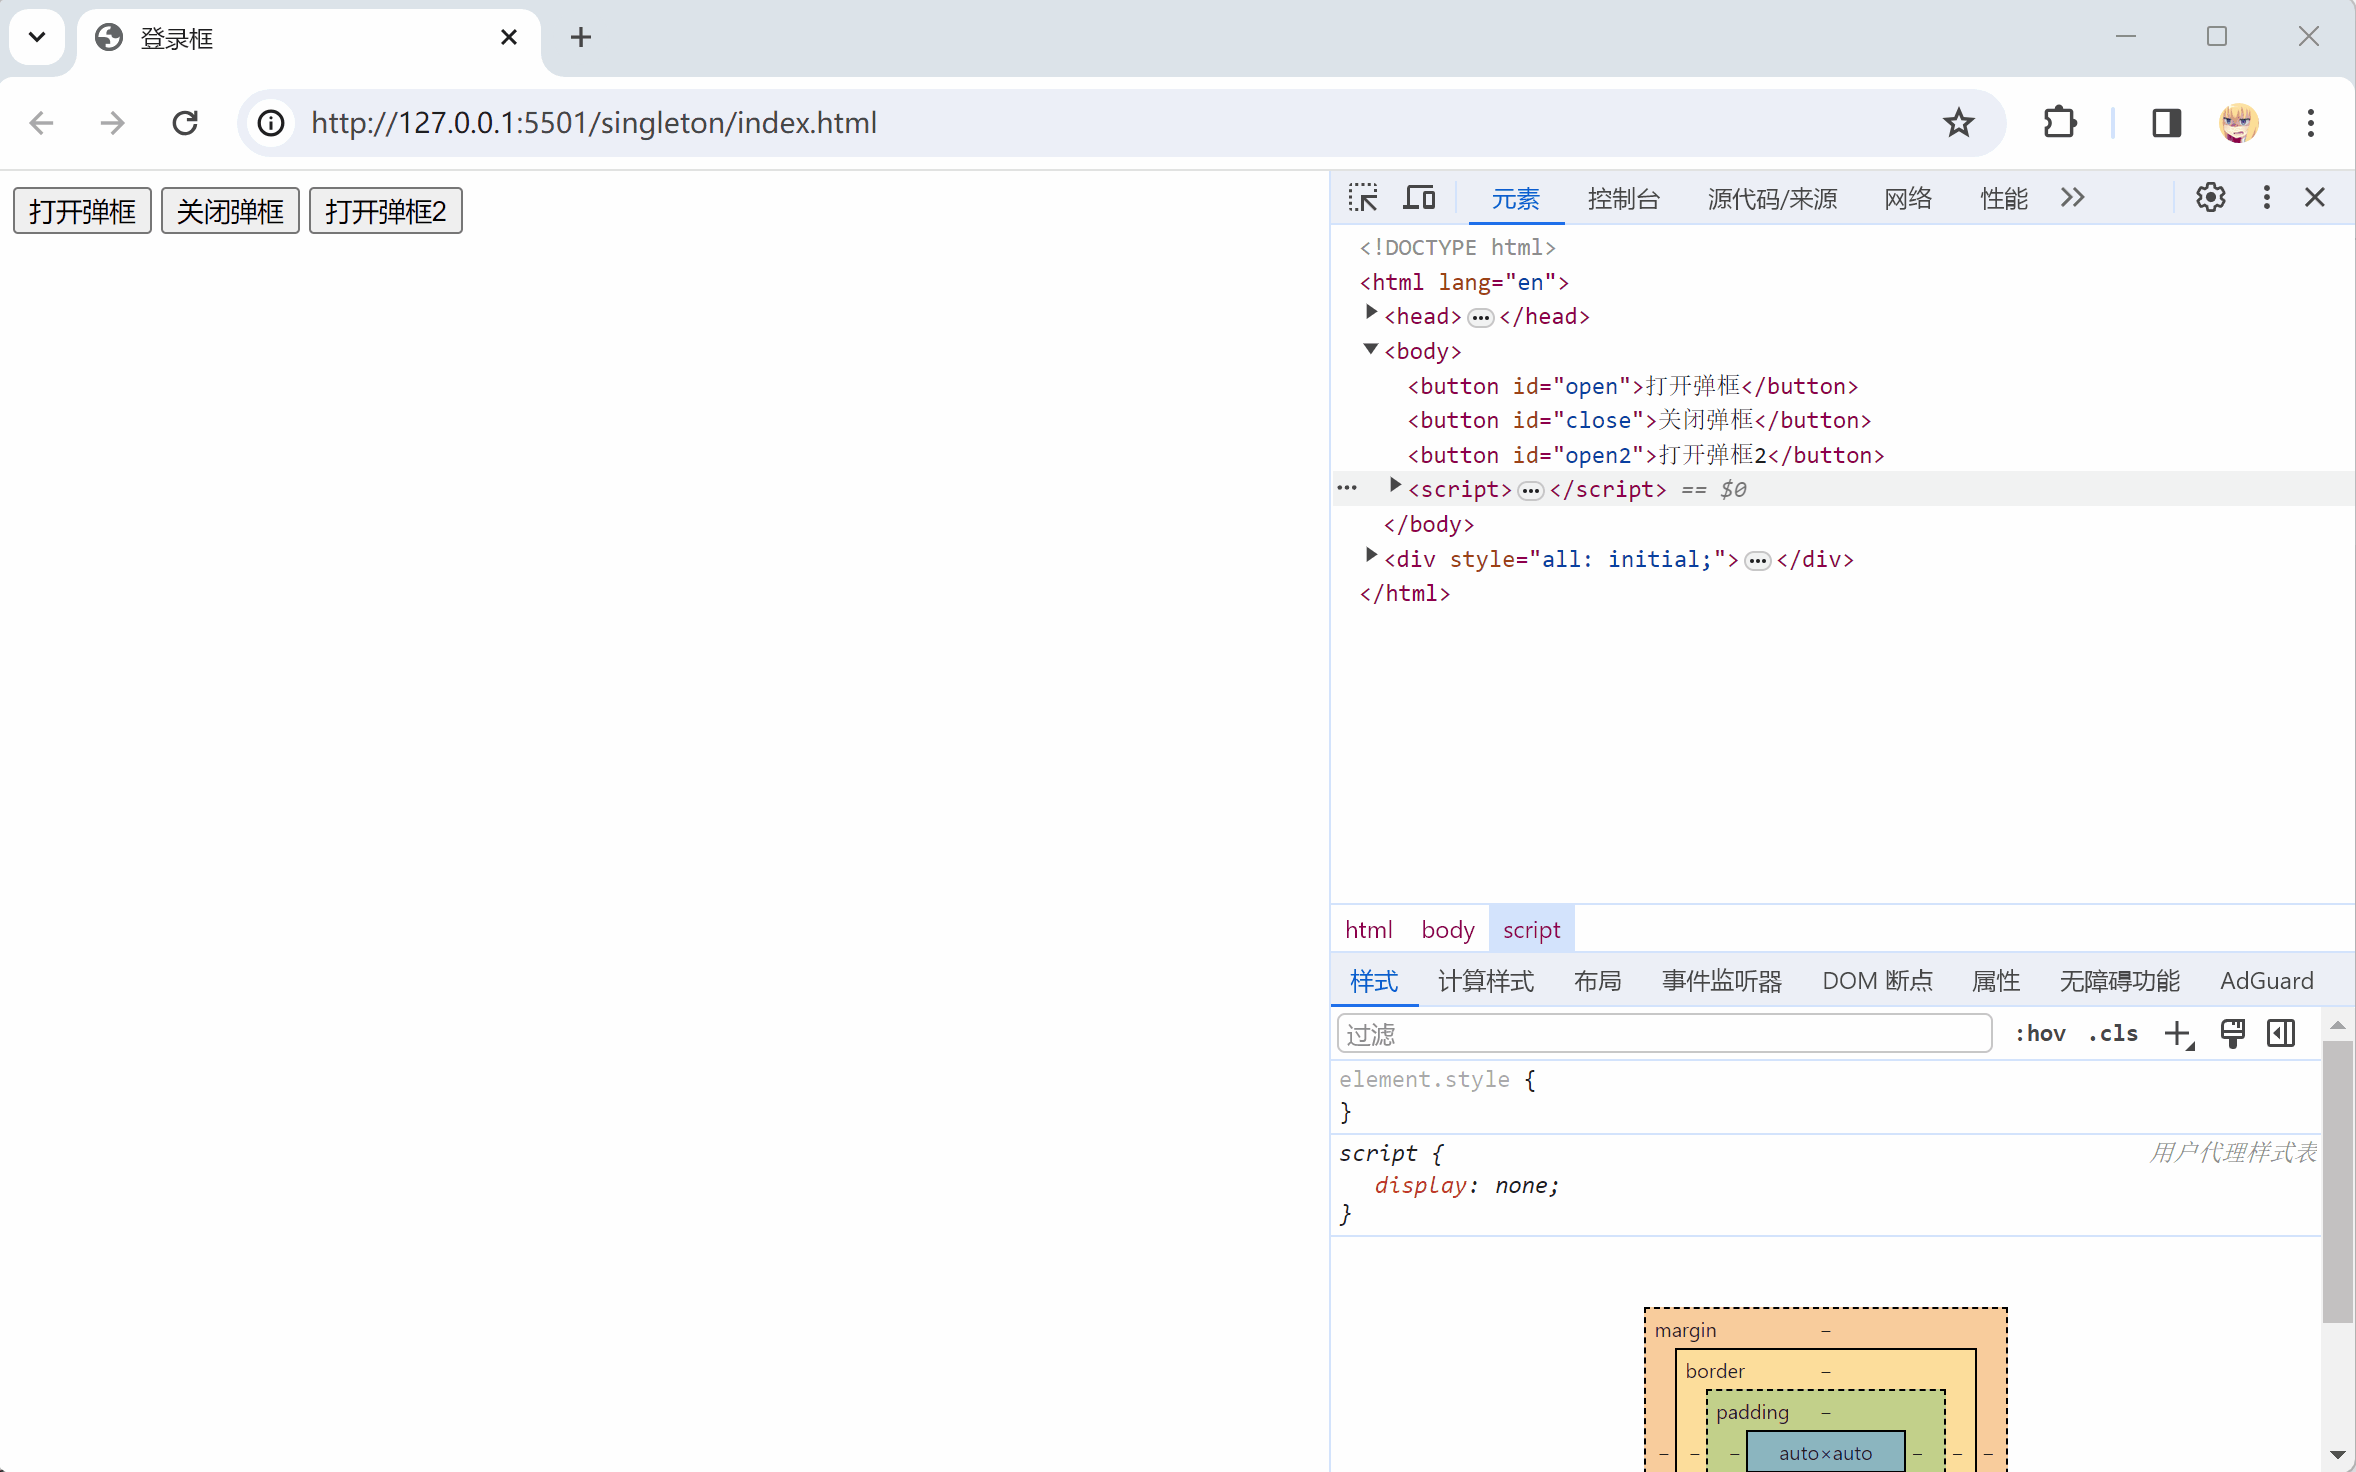
Task: Focus the 过滤 styles filter field
Action: (1663, 1034)
